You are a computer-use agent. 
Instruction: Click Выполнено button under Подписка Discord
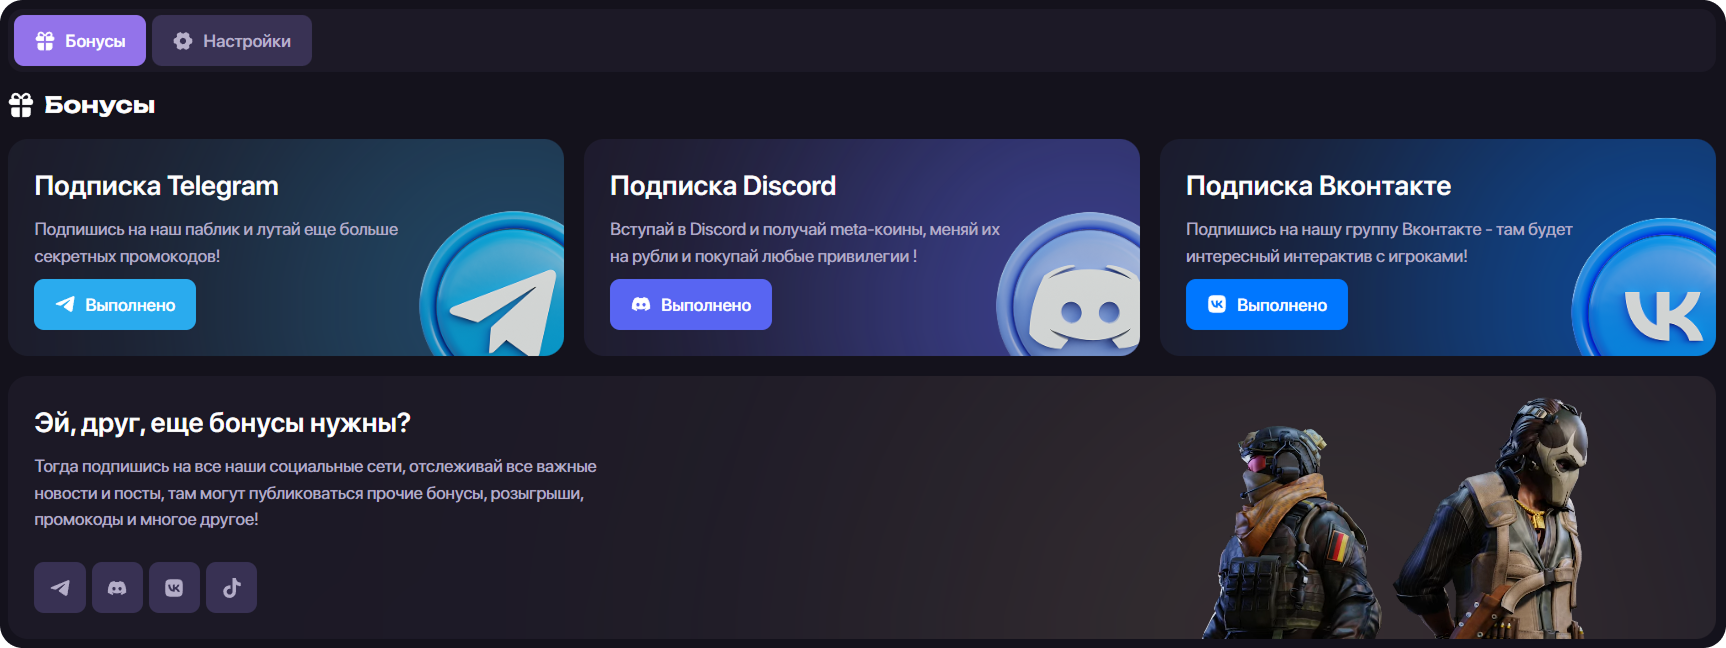click(691, 305)
